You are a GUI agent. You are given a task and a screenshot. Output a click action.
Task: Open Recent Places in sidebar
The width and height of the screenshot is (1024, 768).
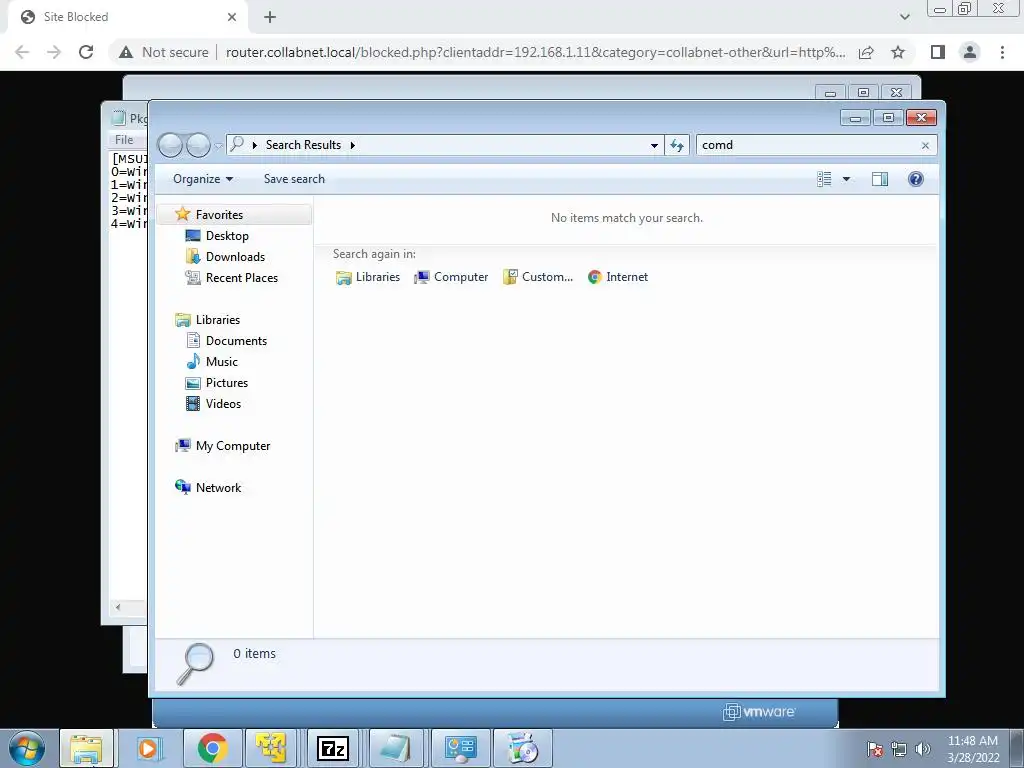coord(242,278)
